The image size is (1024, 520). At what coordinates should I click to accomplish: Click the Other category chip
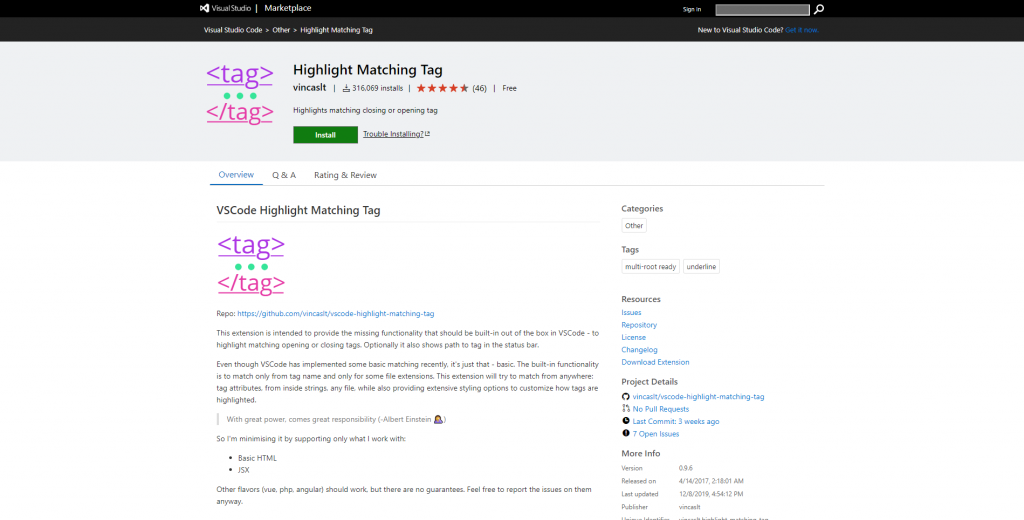click(x=634, y=225)
